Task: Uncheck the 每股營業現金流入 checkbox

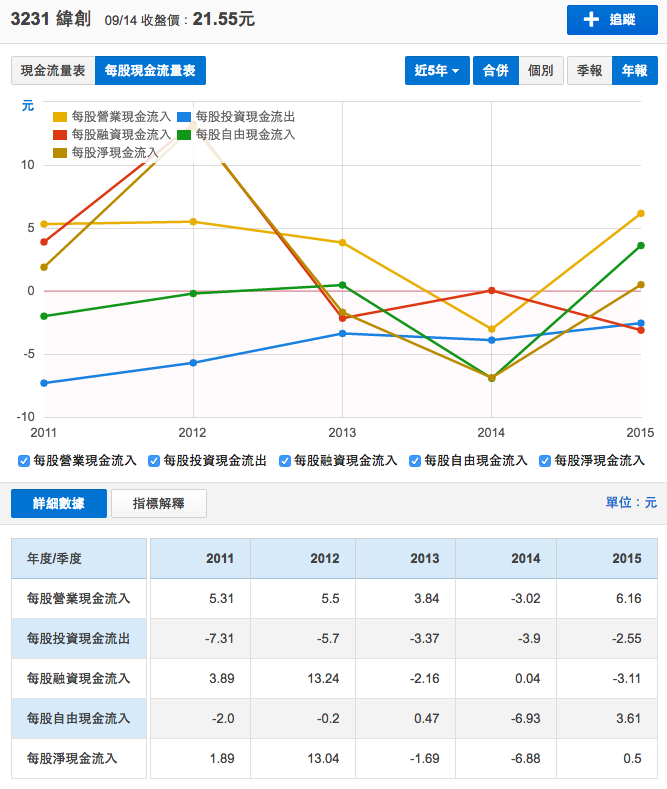Action: pos(24,461)
